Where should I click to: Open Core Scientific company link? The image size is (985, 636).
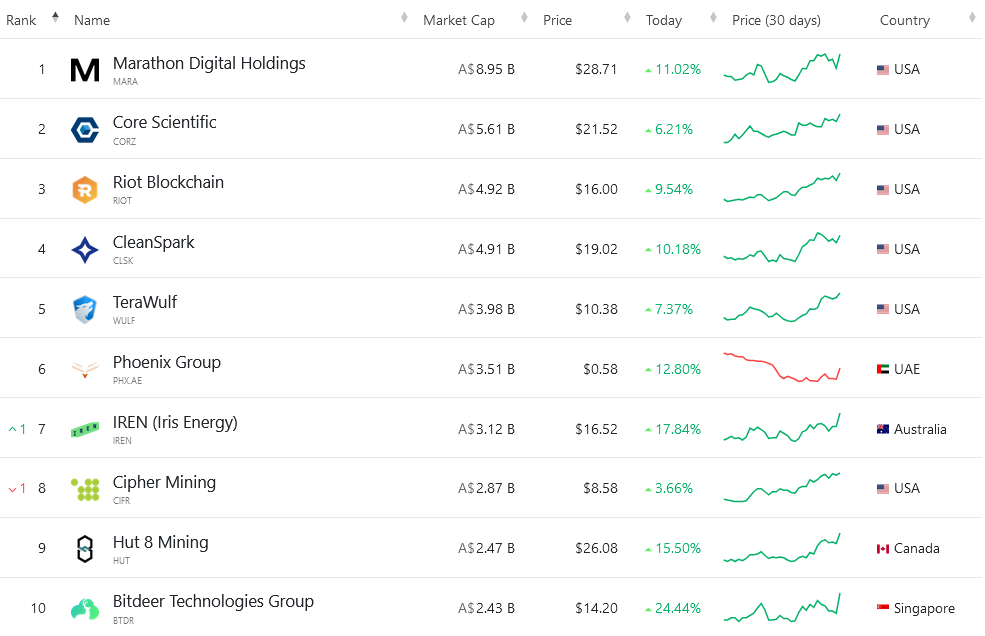165,123
